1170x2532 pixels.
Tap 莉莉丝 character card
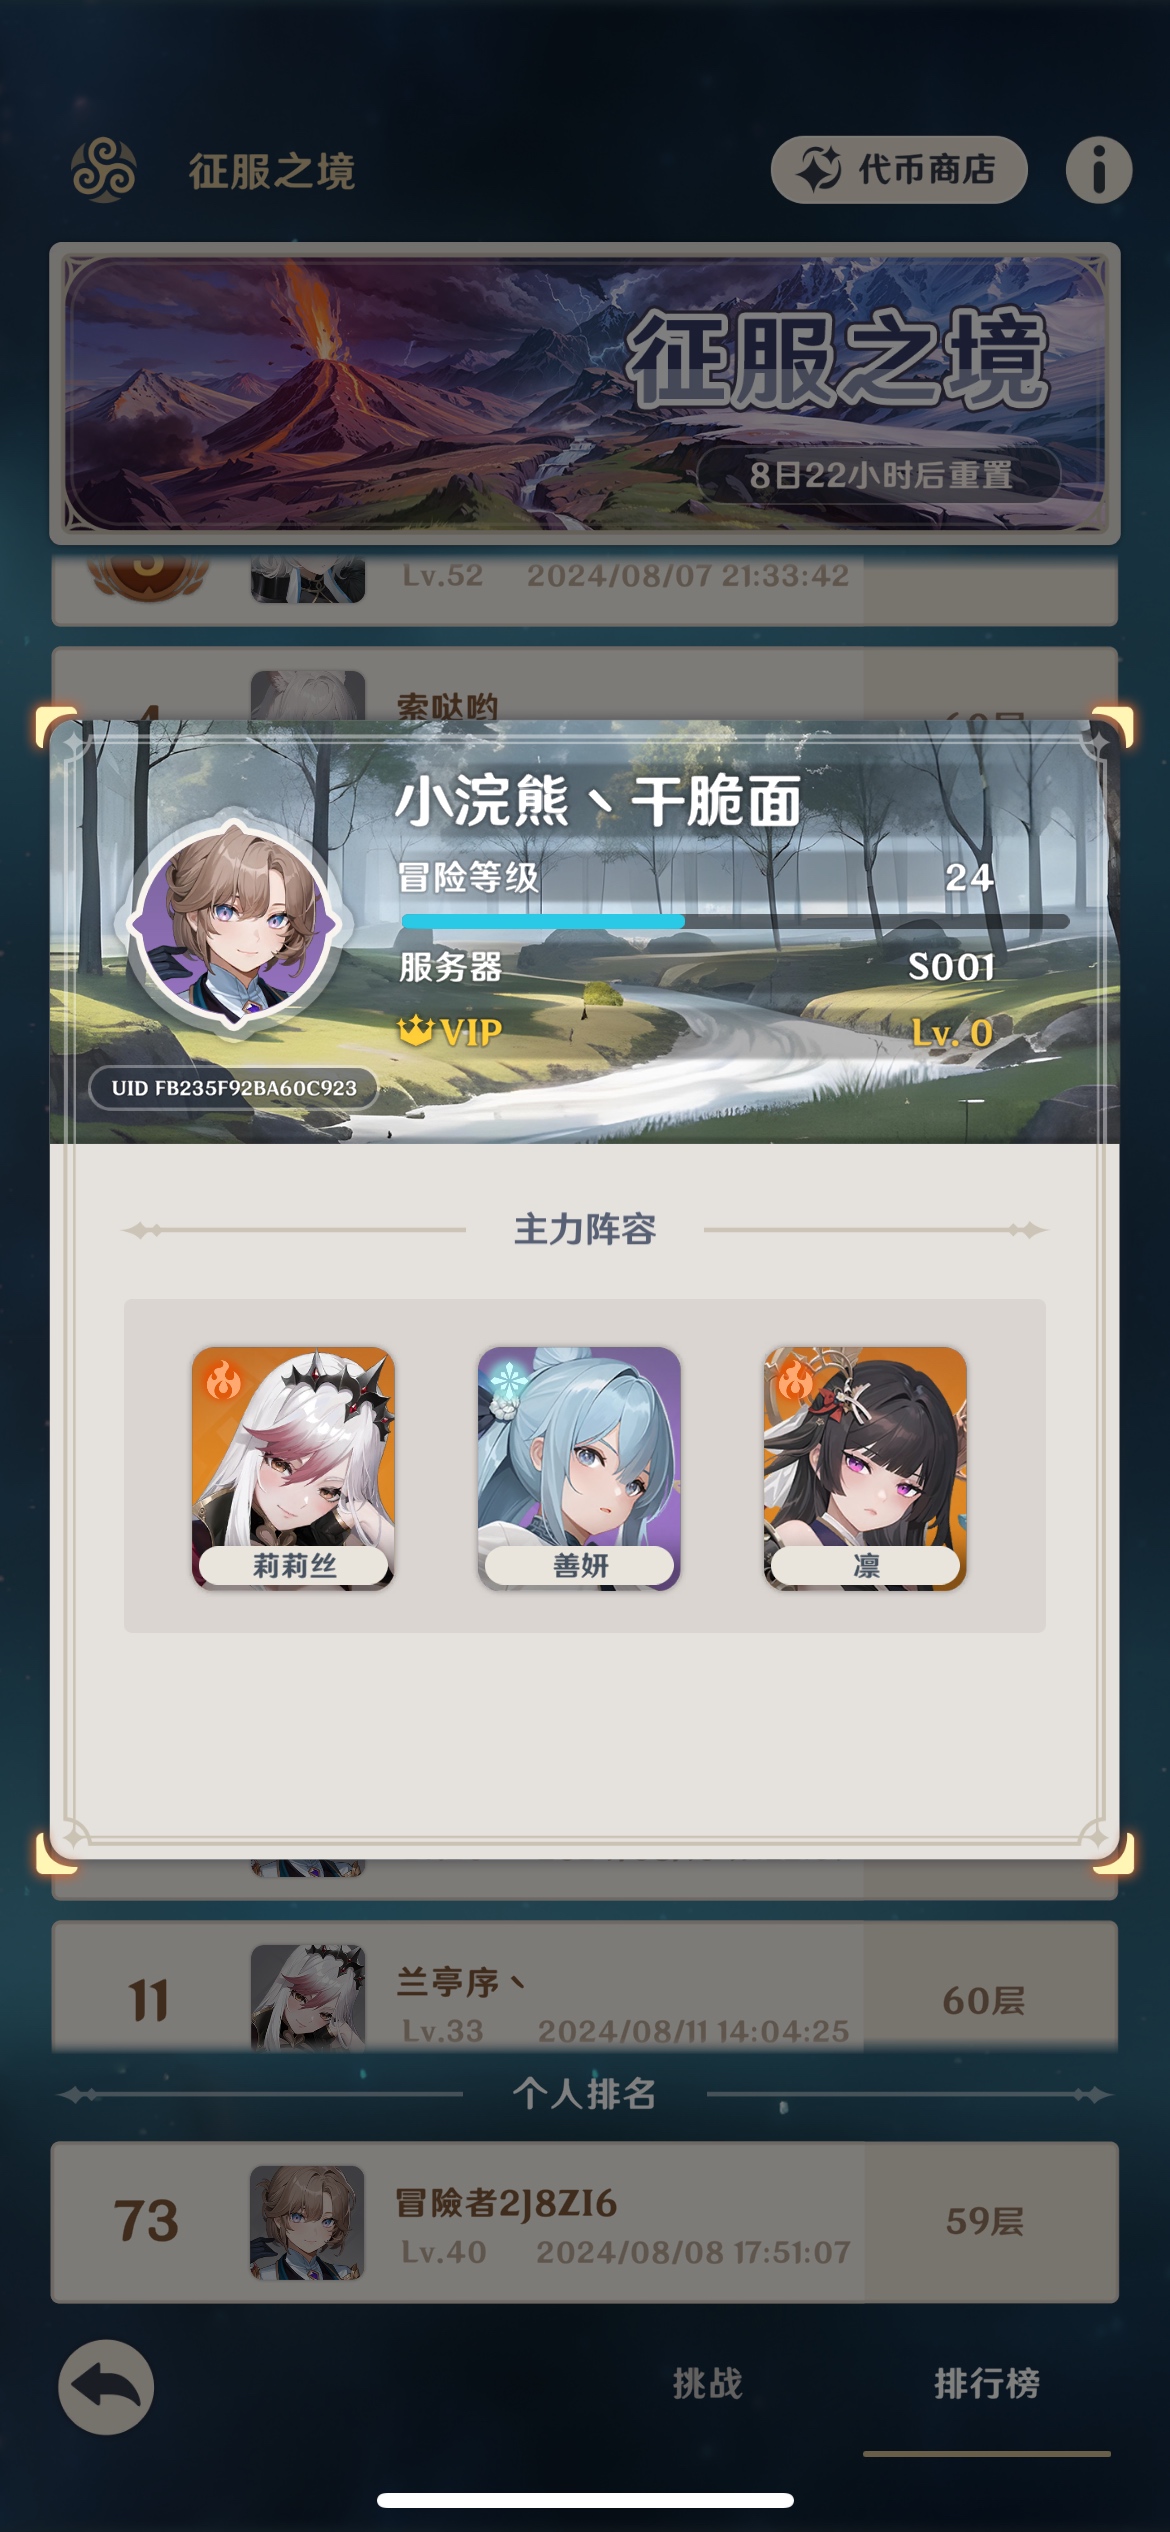pos(293,1468)
